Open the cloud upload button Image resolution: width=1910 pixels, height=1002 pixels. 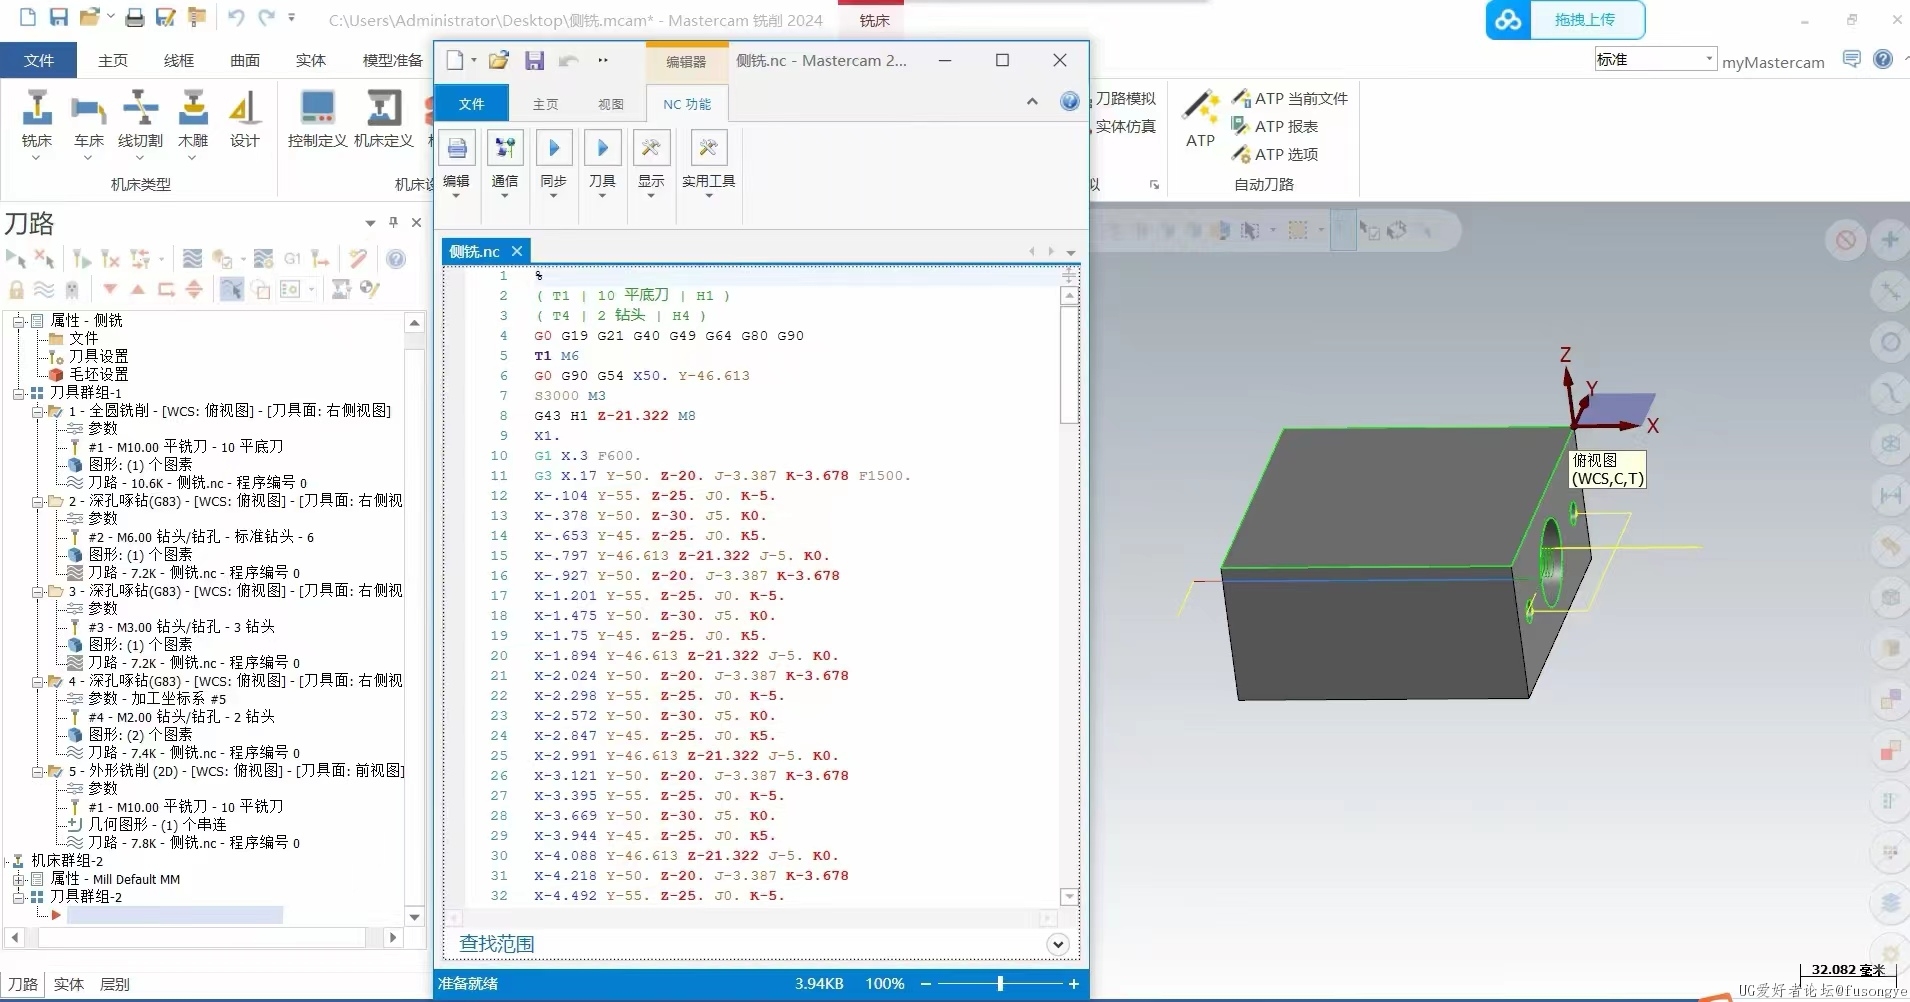[1565, 20]
